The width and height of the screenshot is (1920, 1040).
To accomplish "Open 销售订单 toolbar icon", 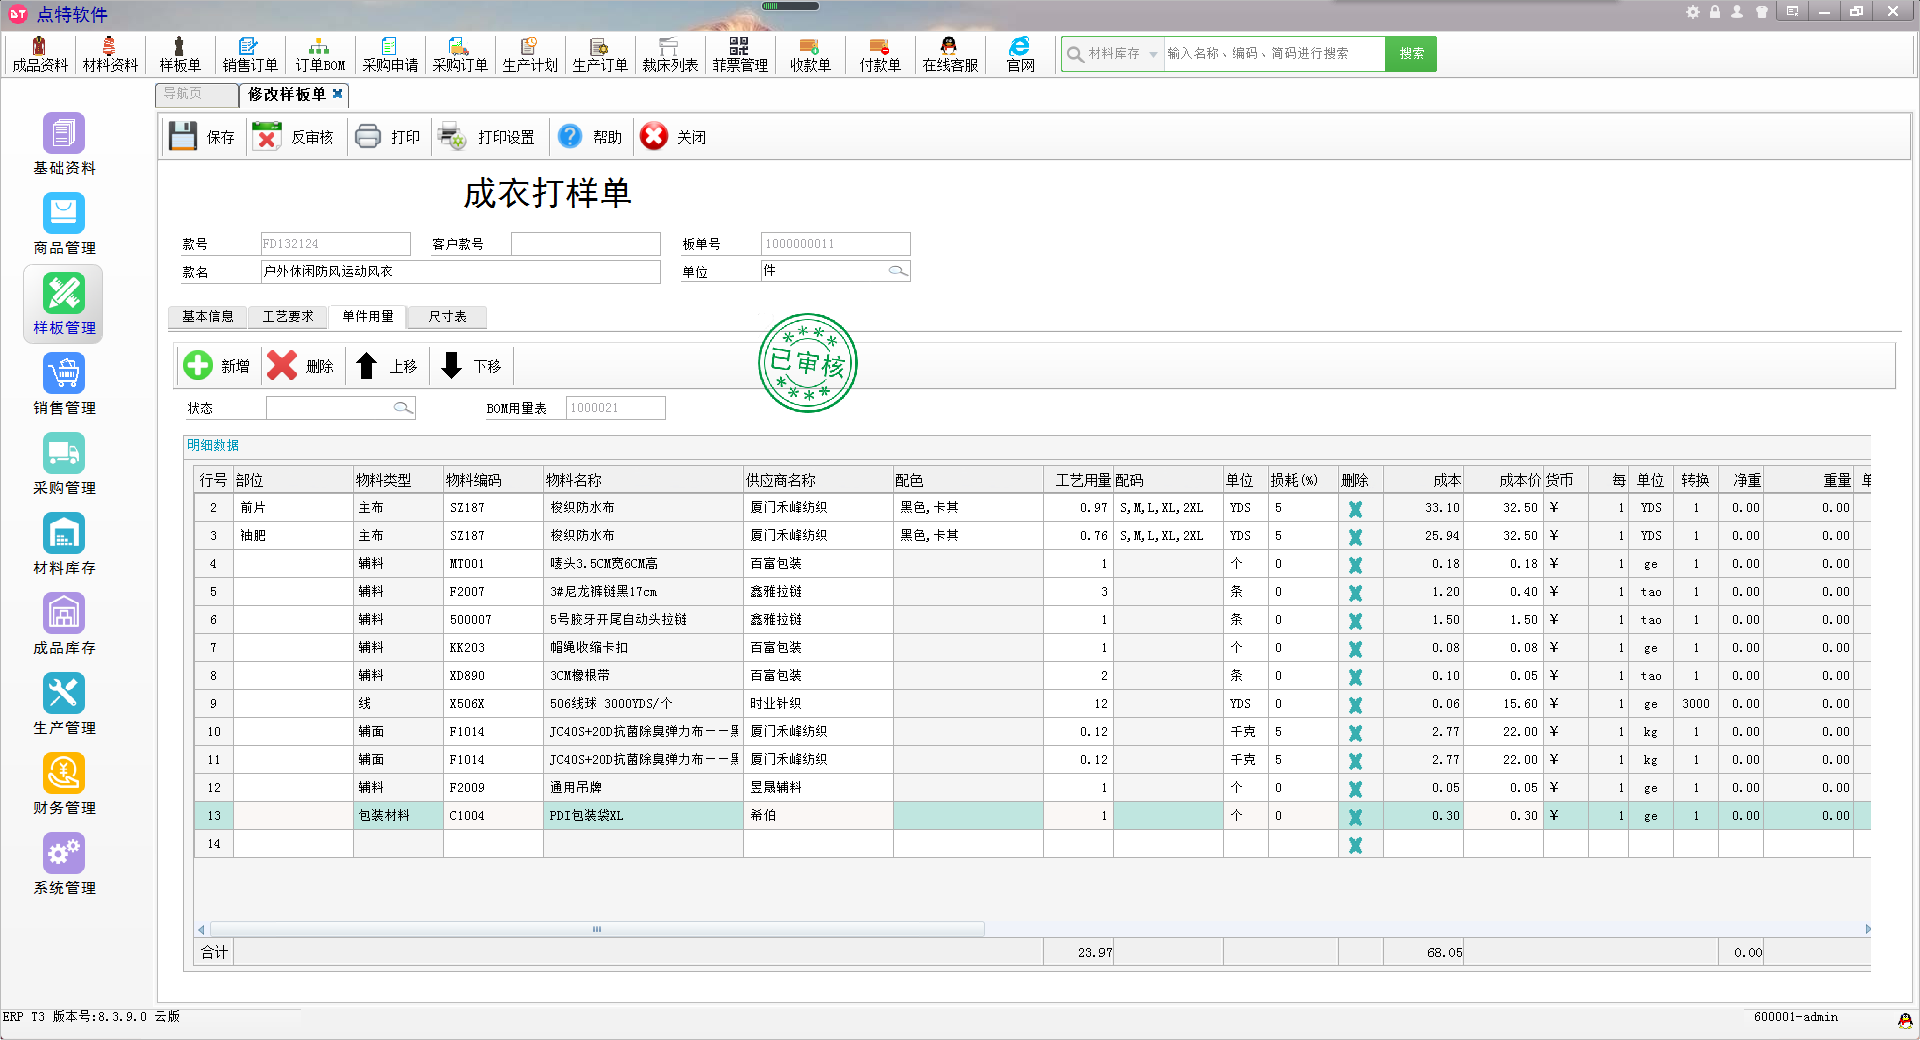I will (250, 54).
